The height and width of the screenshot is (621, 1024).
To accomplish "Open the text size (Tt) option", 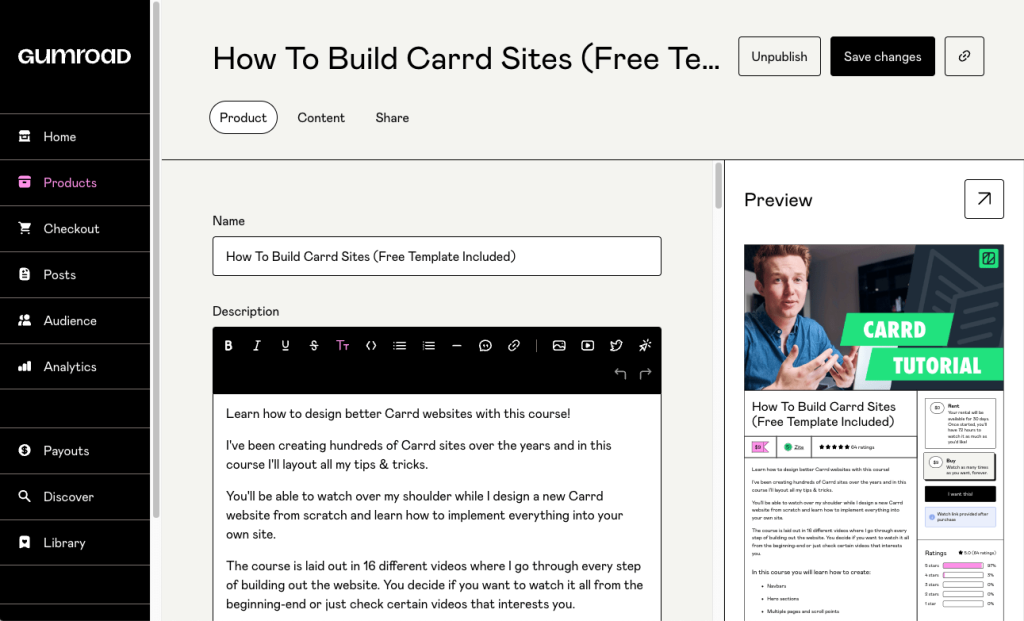I will pos(343,345).
